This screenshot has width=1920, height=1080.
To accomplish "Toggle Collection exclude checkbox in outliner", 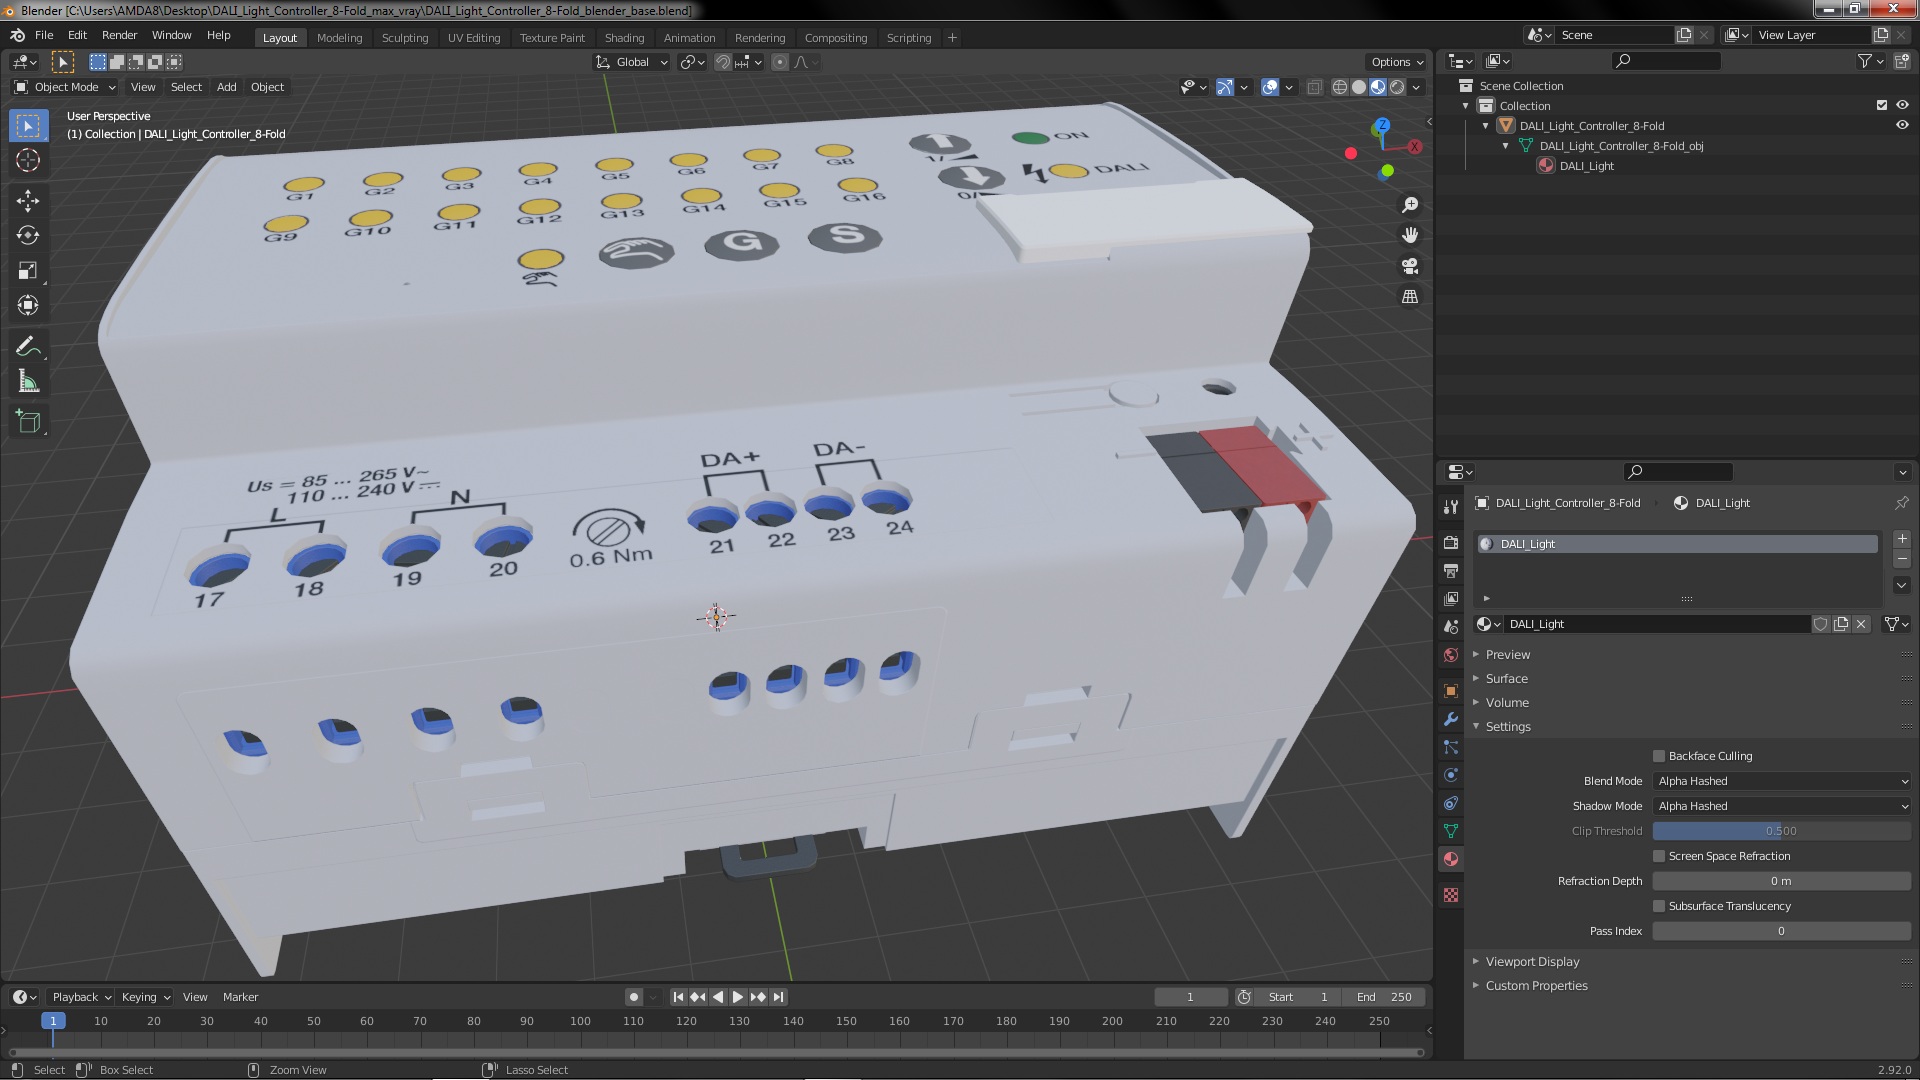I will pos(1882,105).
